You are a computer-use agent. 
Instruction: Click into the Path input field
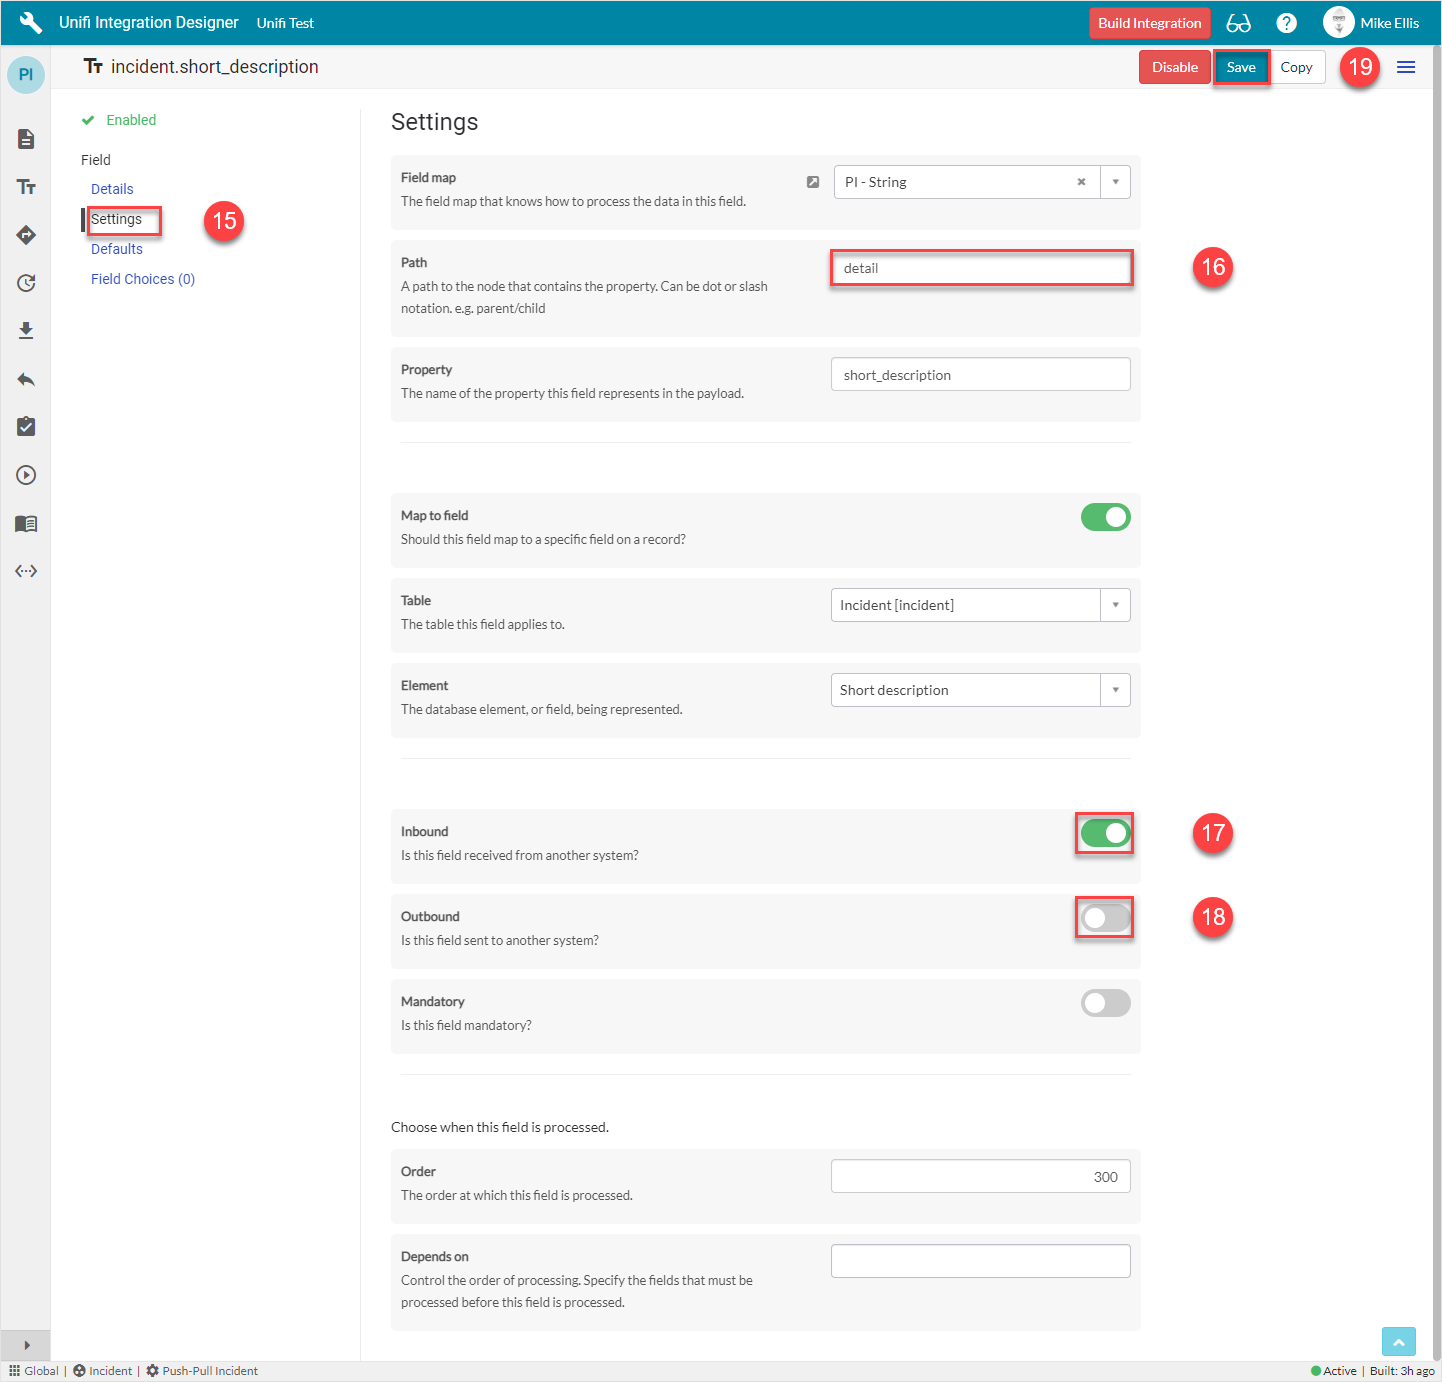click(980, 268)
